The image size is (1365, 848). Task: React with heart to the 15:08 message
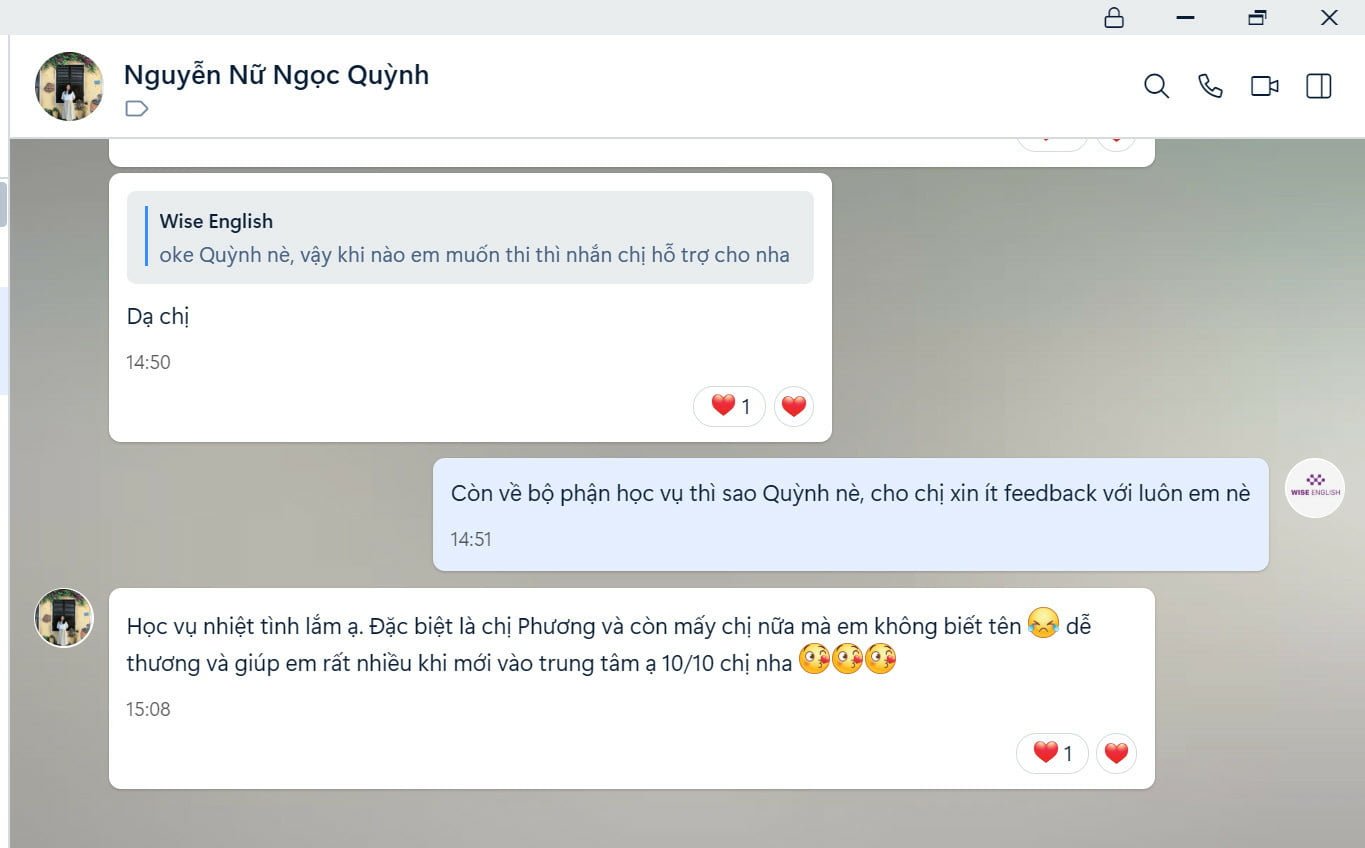tap(1116, 753)
